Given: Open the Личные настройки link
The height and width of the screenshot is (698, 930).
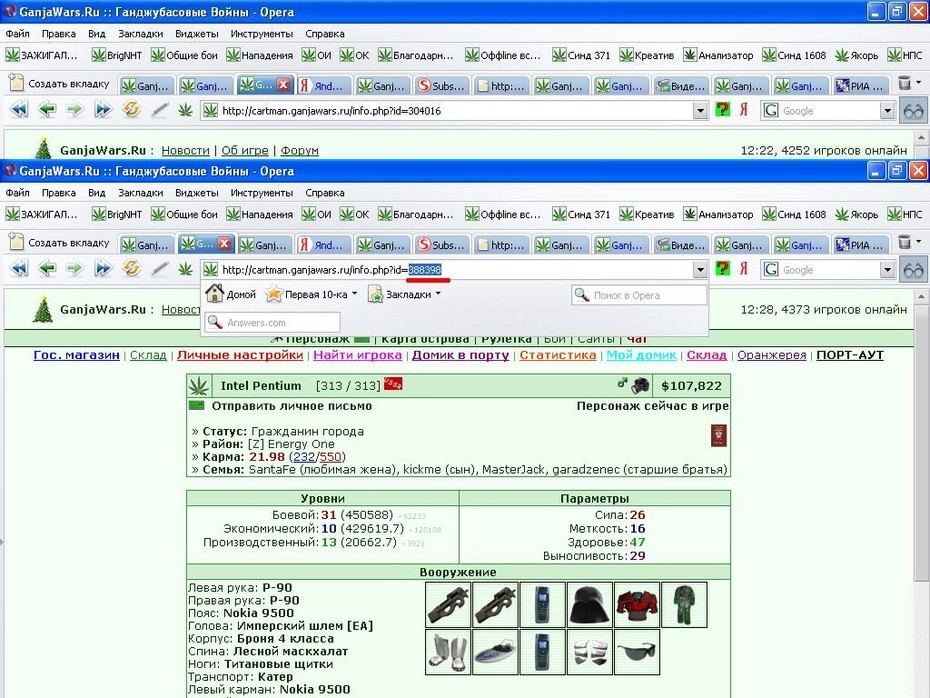Looking at the screenshot, I should [240, 355].
